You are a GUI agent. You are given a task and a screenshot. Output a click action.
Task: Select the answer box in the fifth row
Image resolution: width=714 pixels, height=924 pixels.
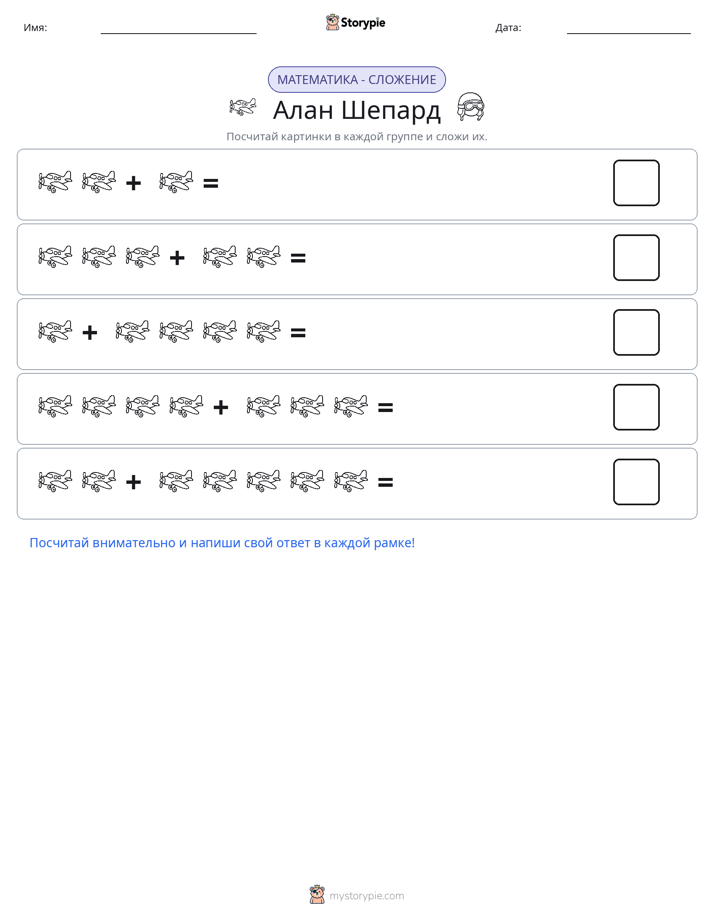636,482
